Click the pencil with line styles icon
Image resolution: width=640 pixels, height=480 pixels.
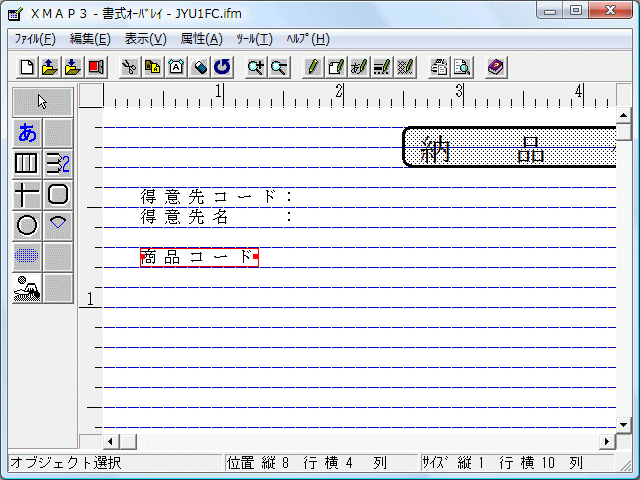tap(382, 67)
